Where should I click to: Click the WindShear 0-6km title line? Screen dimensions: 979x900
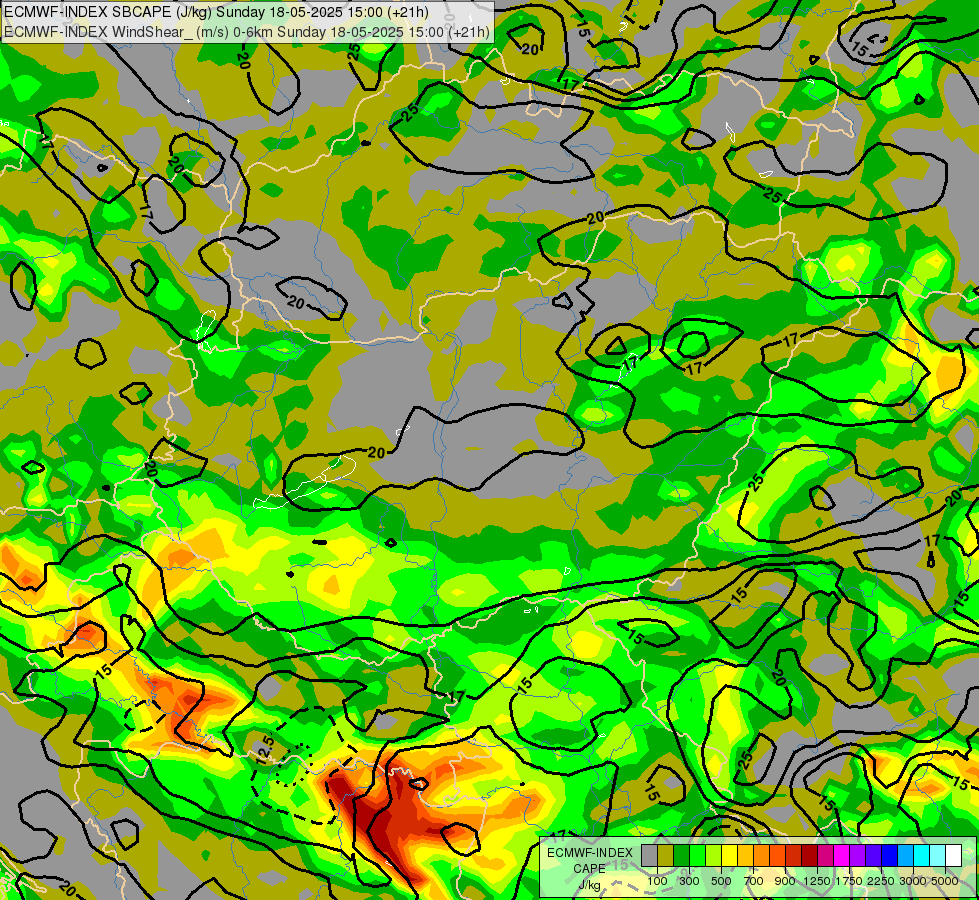pyautogui.click(x=247, y=32)
